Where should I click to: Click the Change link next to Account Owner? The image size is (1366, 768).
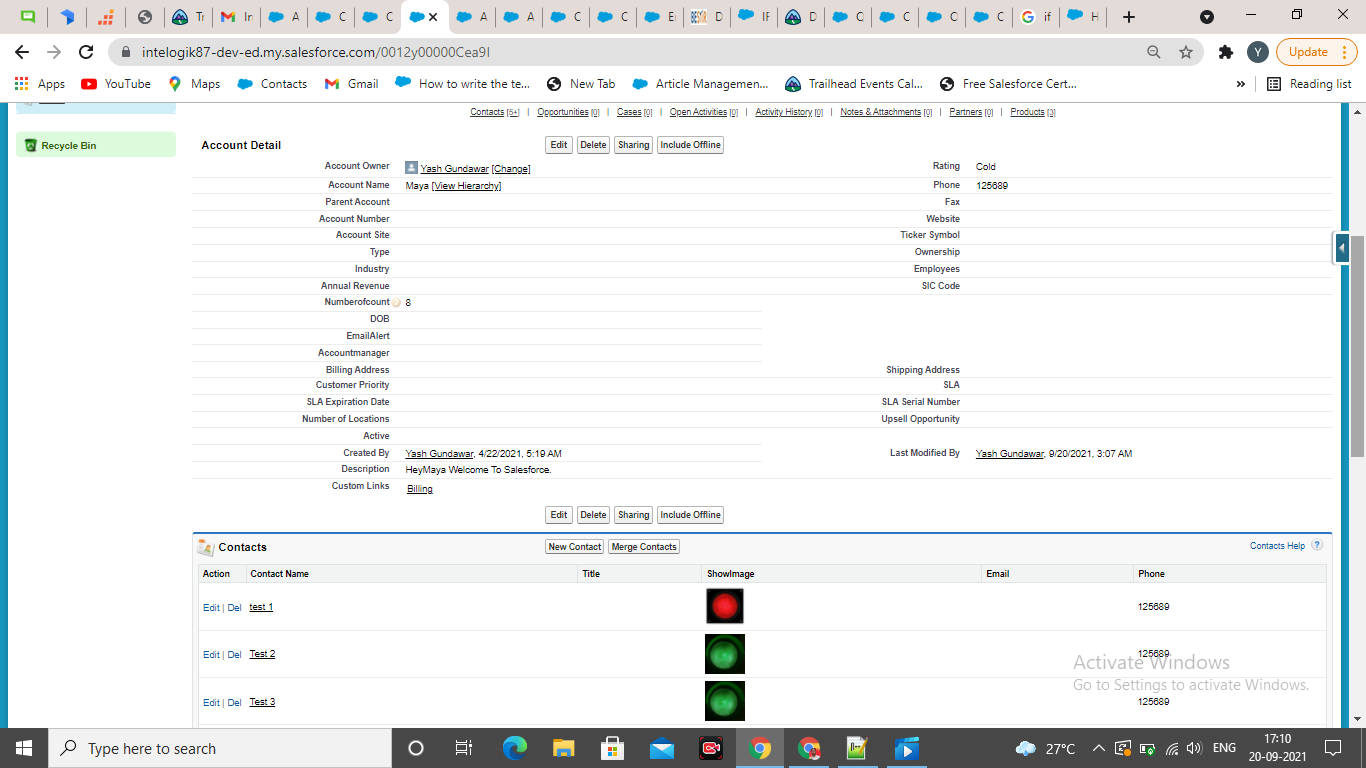[511, 169]
